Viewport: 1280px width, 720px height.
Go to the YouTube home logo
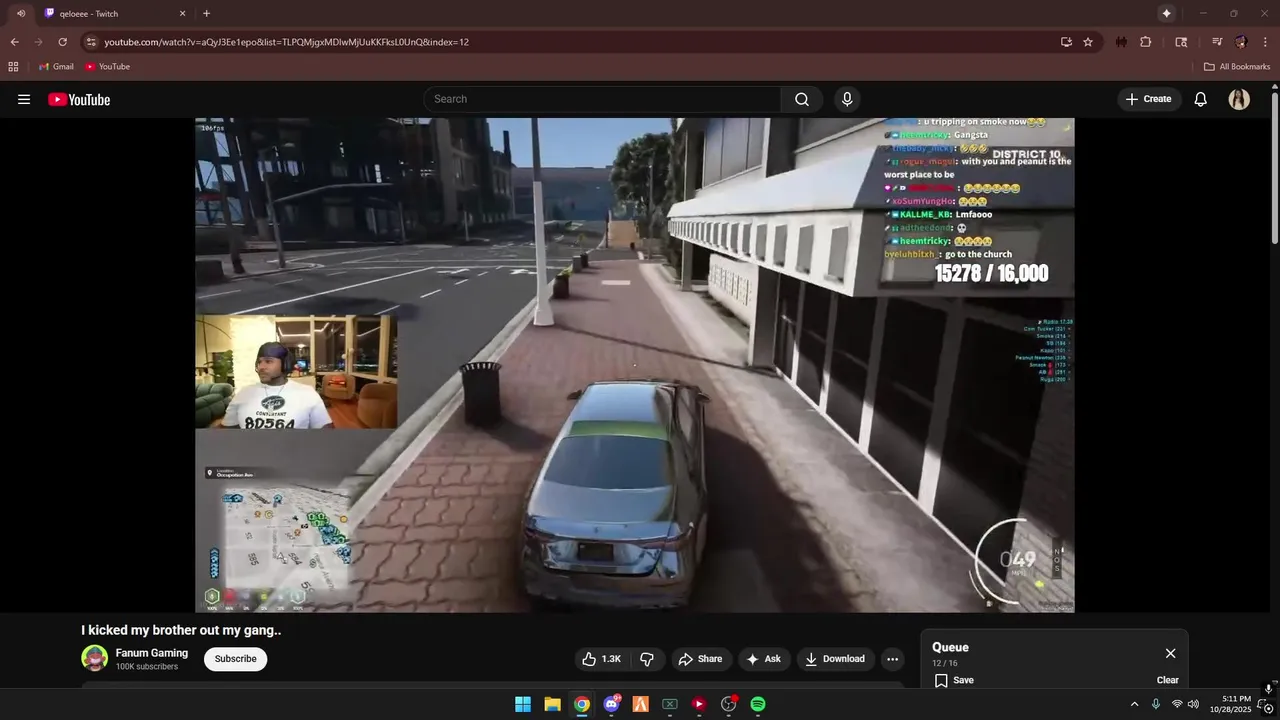79,99
